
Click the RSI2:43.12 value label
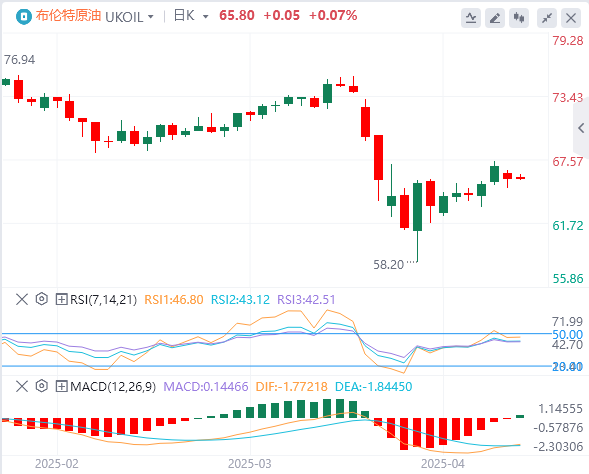pyautogui.click(x=240, y=300)
